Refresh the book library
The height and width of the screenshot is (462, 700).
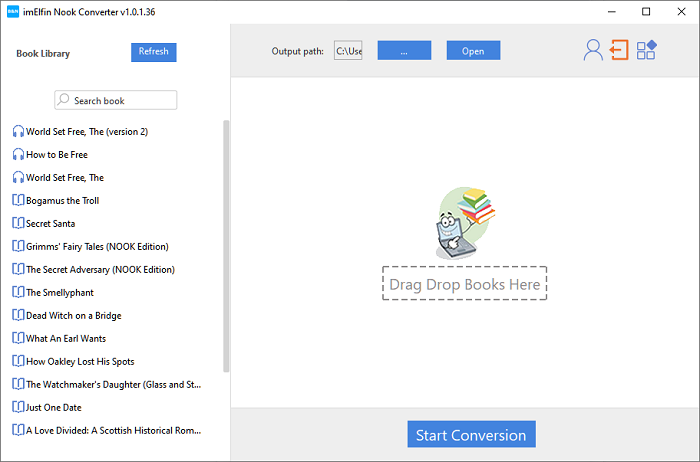154,52
